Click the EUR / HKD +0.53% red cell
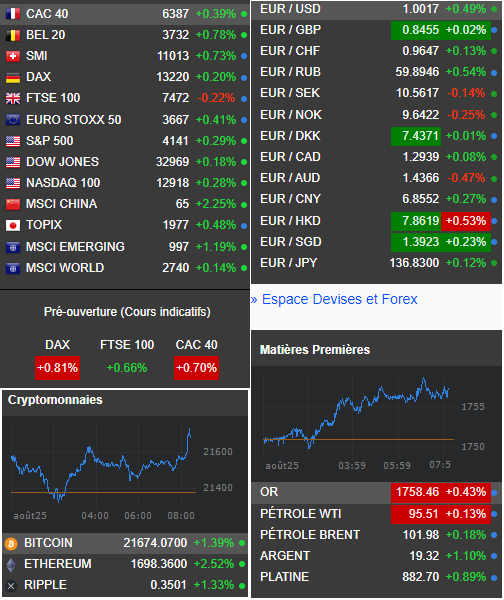504x600 pixels. coord(466,221)
